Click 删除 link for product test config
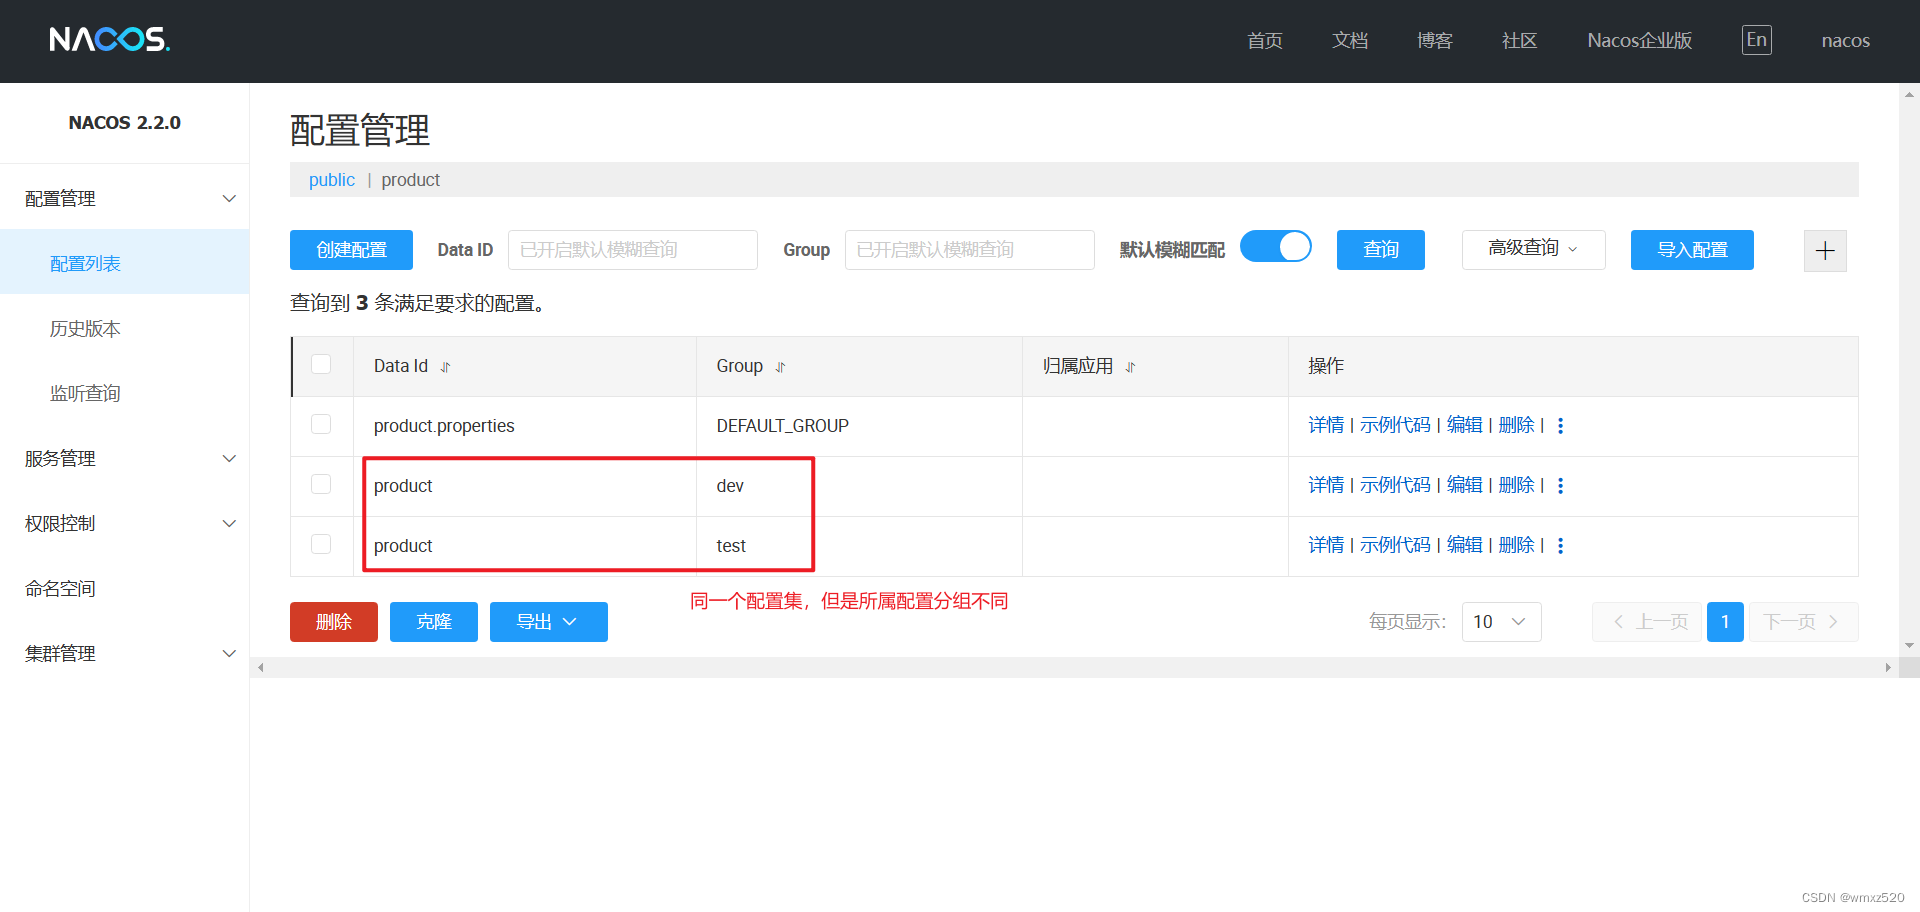The height and width of the screenshot is (912, 1920). 1517,545
